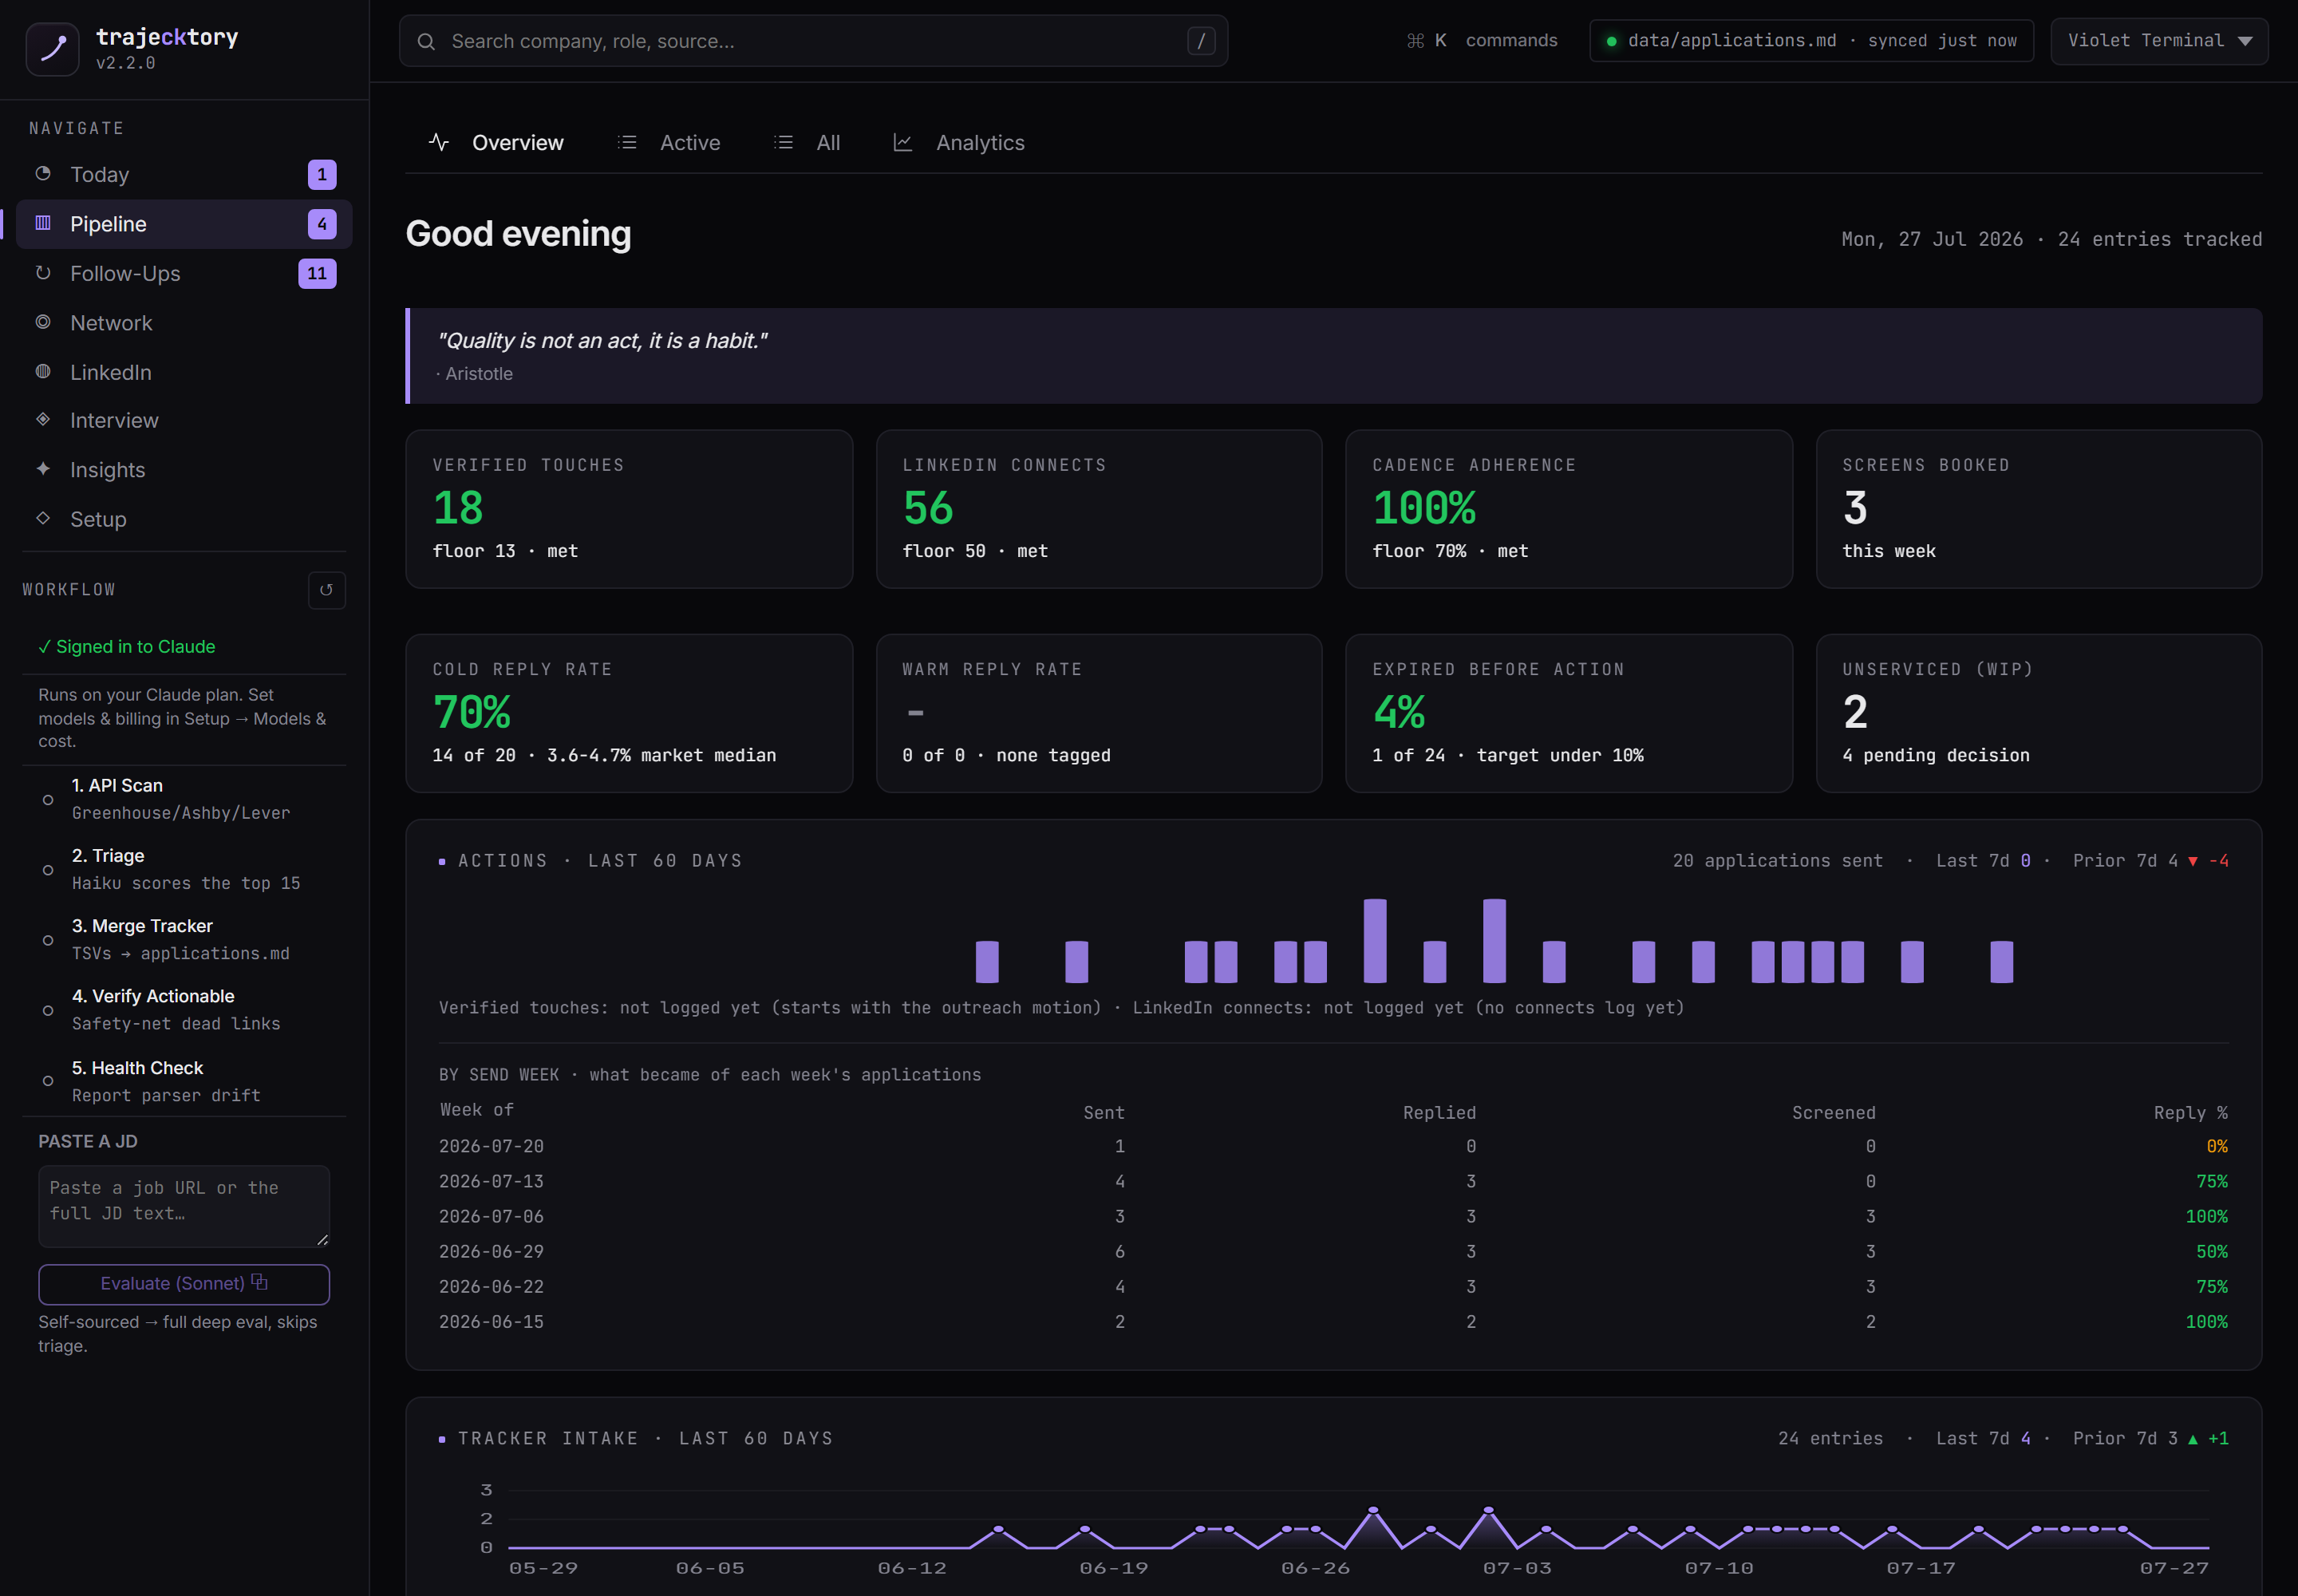Open Follow-Ups in the sidebar
The image size is (2298, 1596).
tap(184, 273)
